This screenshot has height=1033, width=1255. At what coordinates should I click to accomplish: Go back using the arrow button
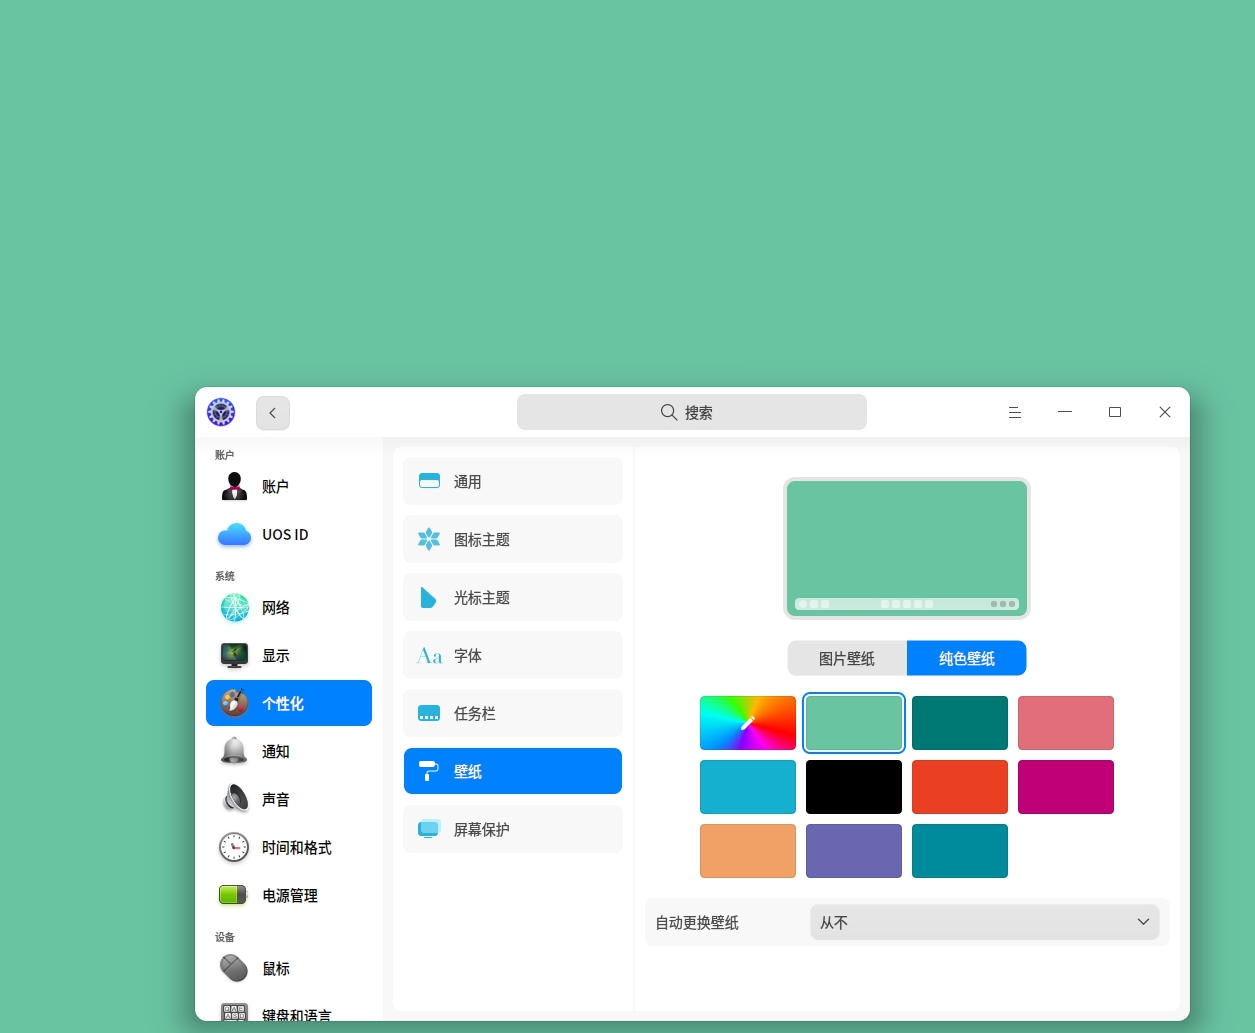pyautogui.click(x=273, y=413)
